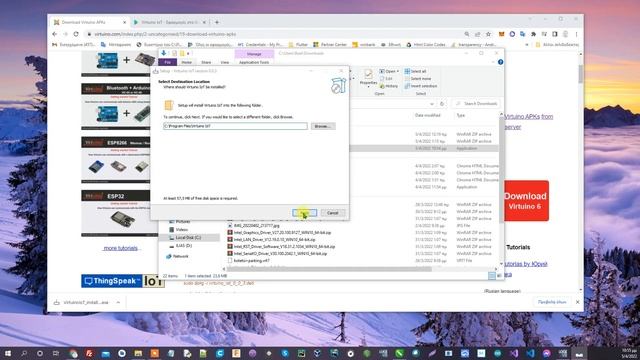The image size is (640, 360).
Task: Click Select none in Explorer ribbon
Action: pos(418,78)
